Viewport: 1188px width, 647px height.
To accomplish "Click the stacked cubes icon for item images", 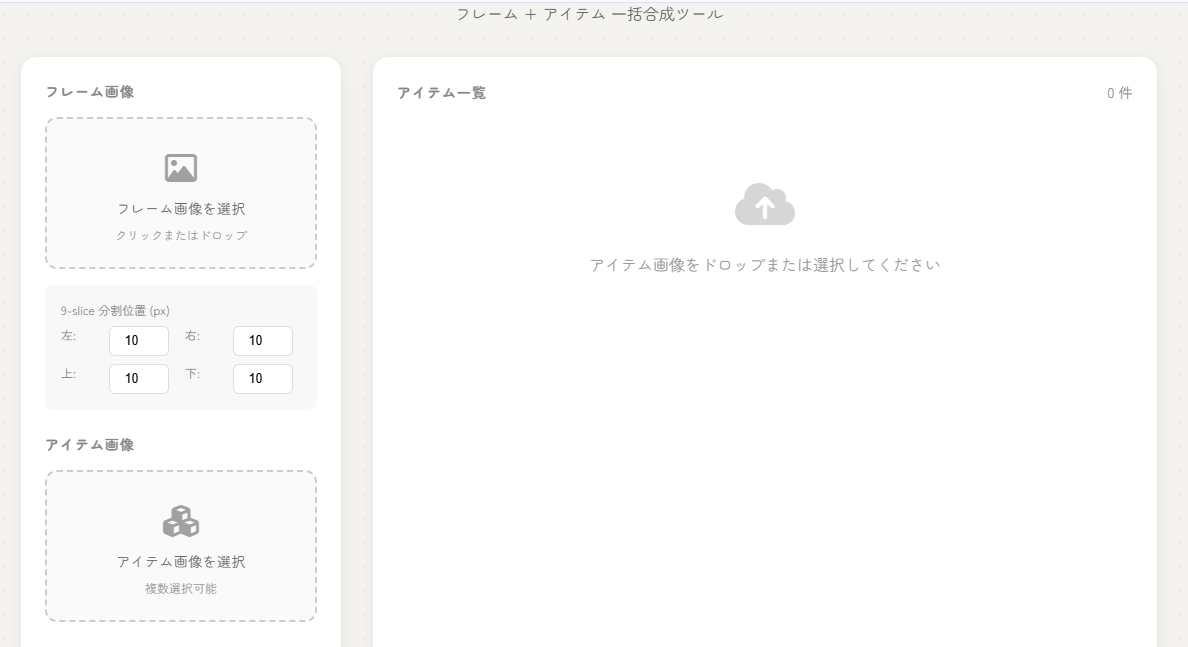I will [x=181, y=521].
